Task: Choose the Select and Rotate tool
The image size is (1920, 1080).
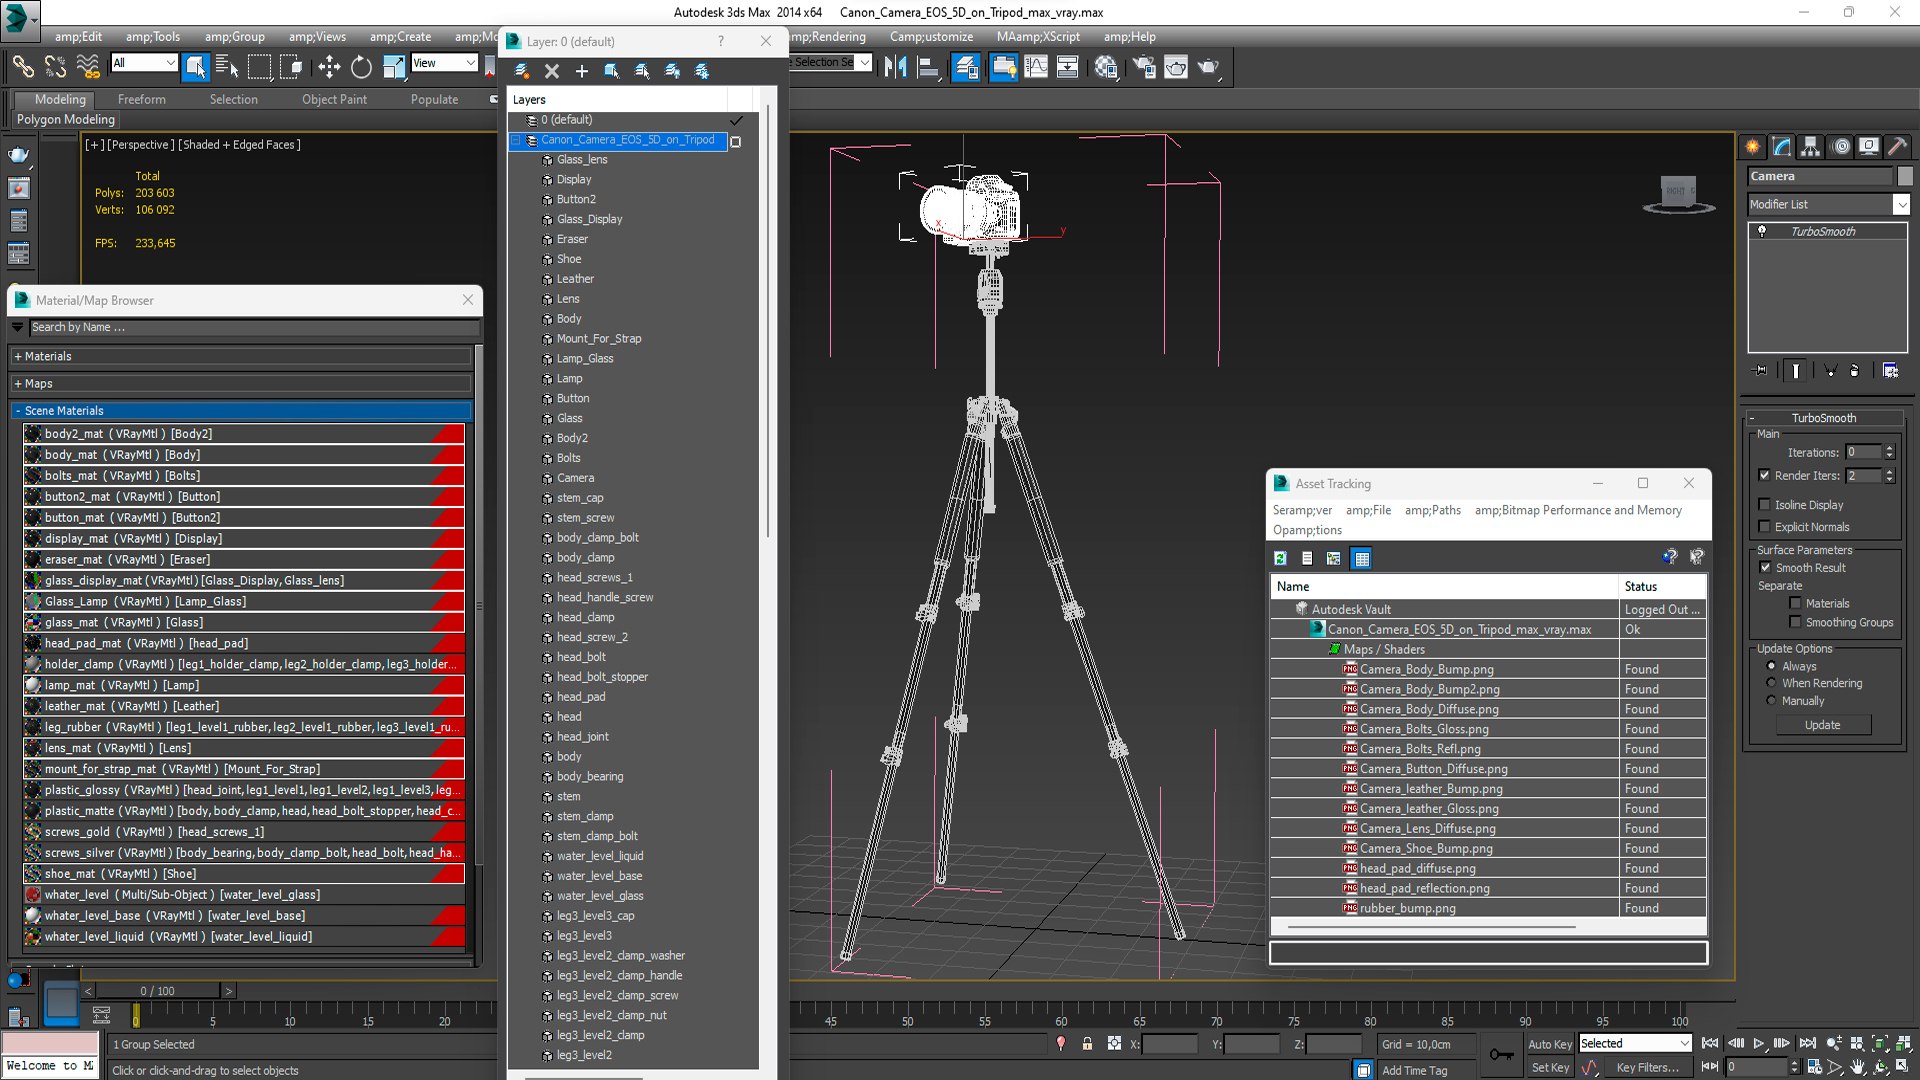Action: [x=361, y=67]
